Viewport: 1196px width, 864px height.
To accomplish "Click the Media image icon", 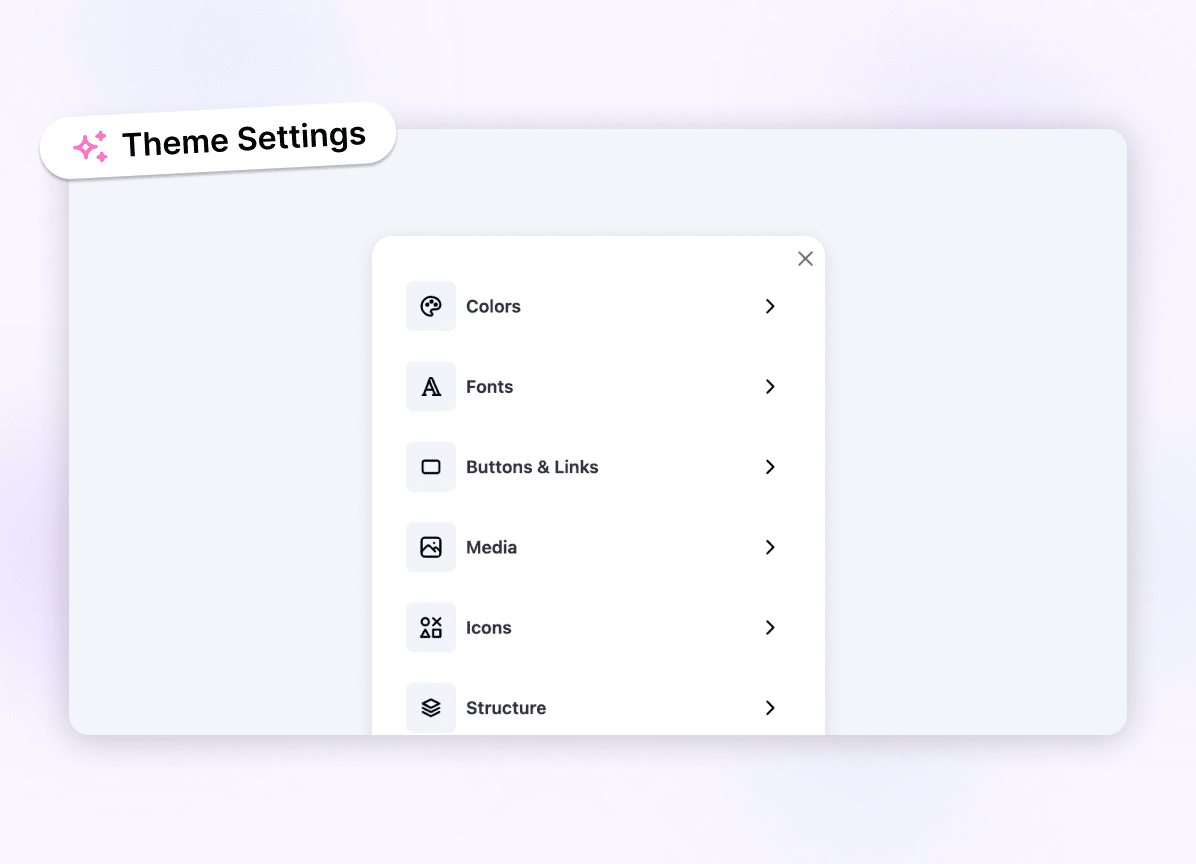I will [x=431, y=547].
